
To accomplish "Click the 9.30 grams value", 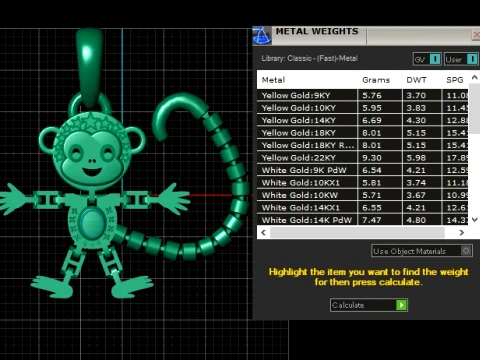I will 372,158.
